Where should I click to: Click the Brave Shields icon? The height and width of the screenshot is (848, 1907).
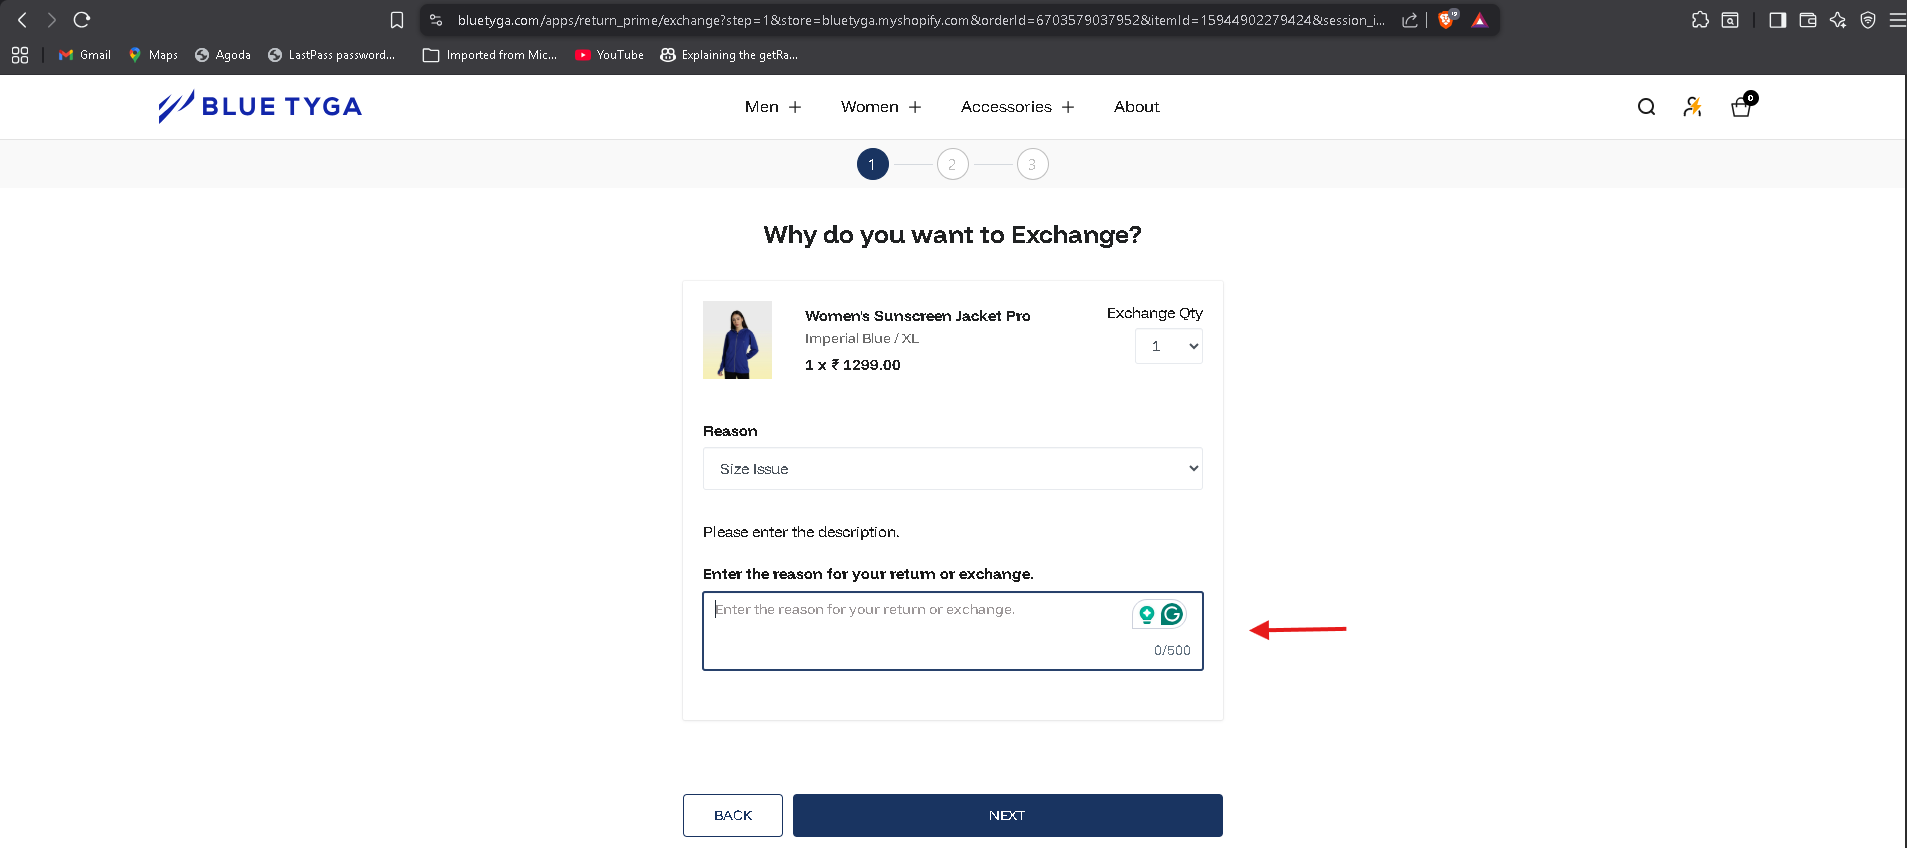[1446, 20]
